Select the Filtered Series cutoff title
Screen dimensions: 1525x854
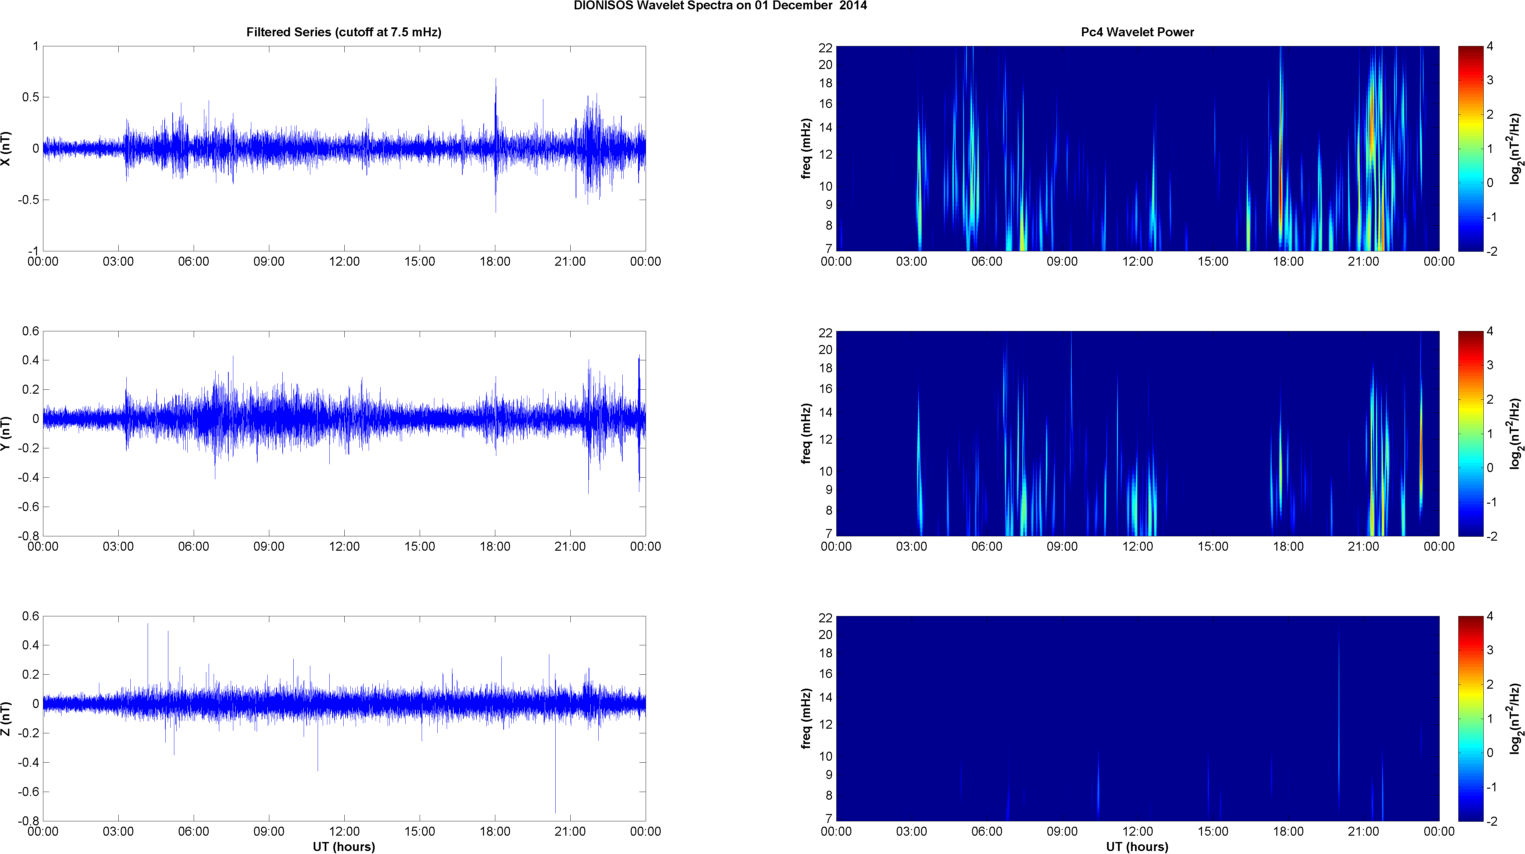(344, 32)
